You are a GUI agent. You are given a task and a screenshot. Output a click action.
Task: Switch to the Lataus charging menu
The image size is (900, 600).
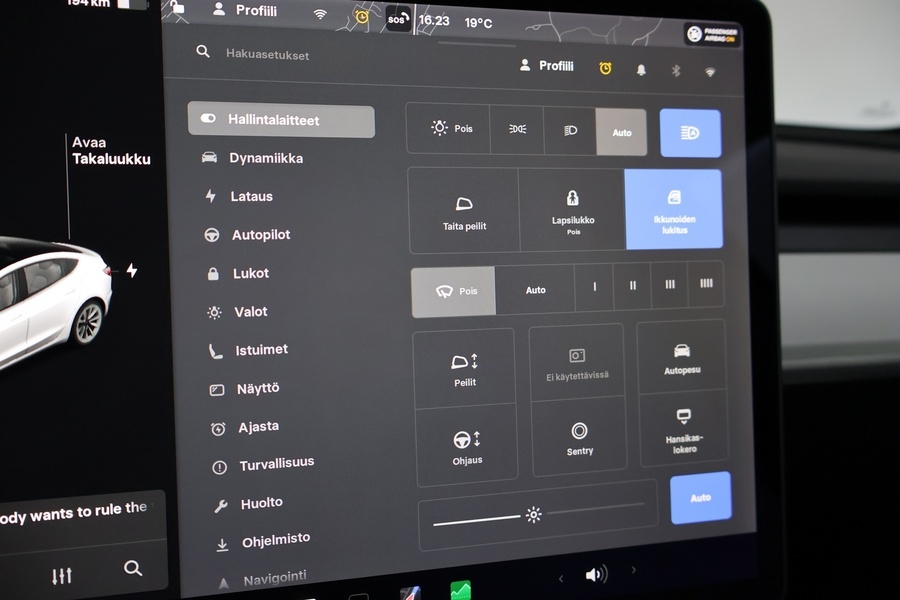[x=250, y=197]
